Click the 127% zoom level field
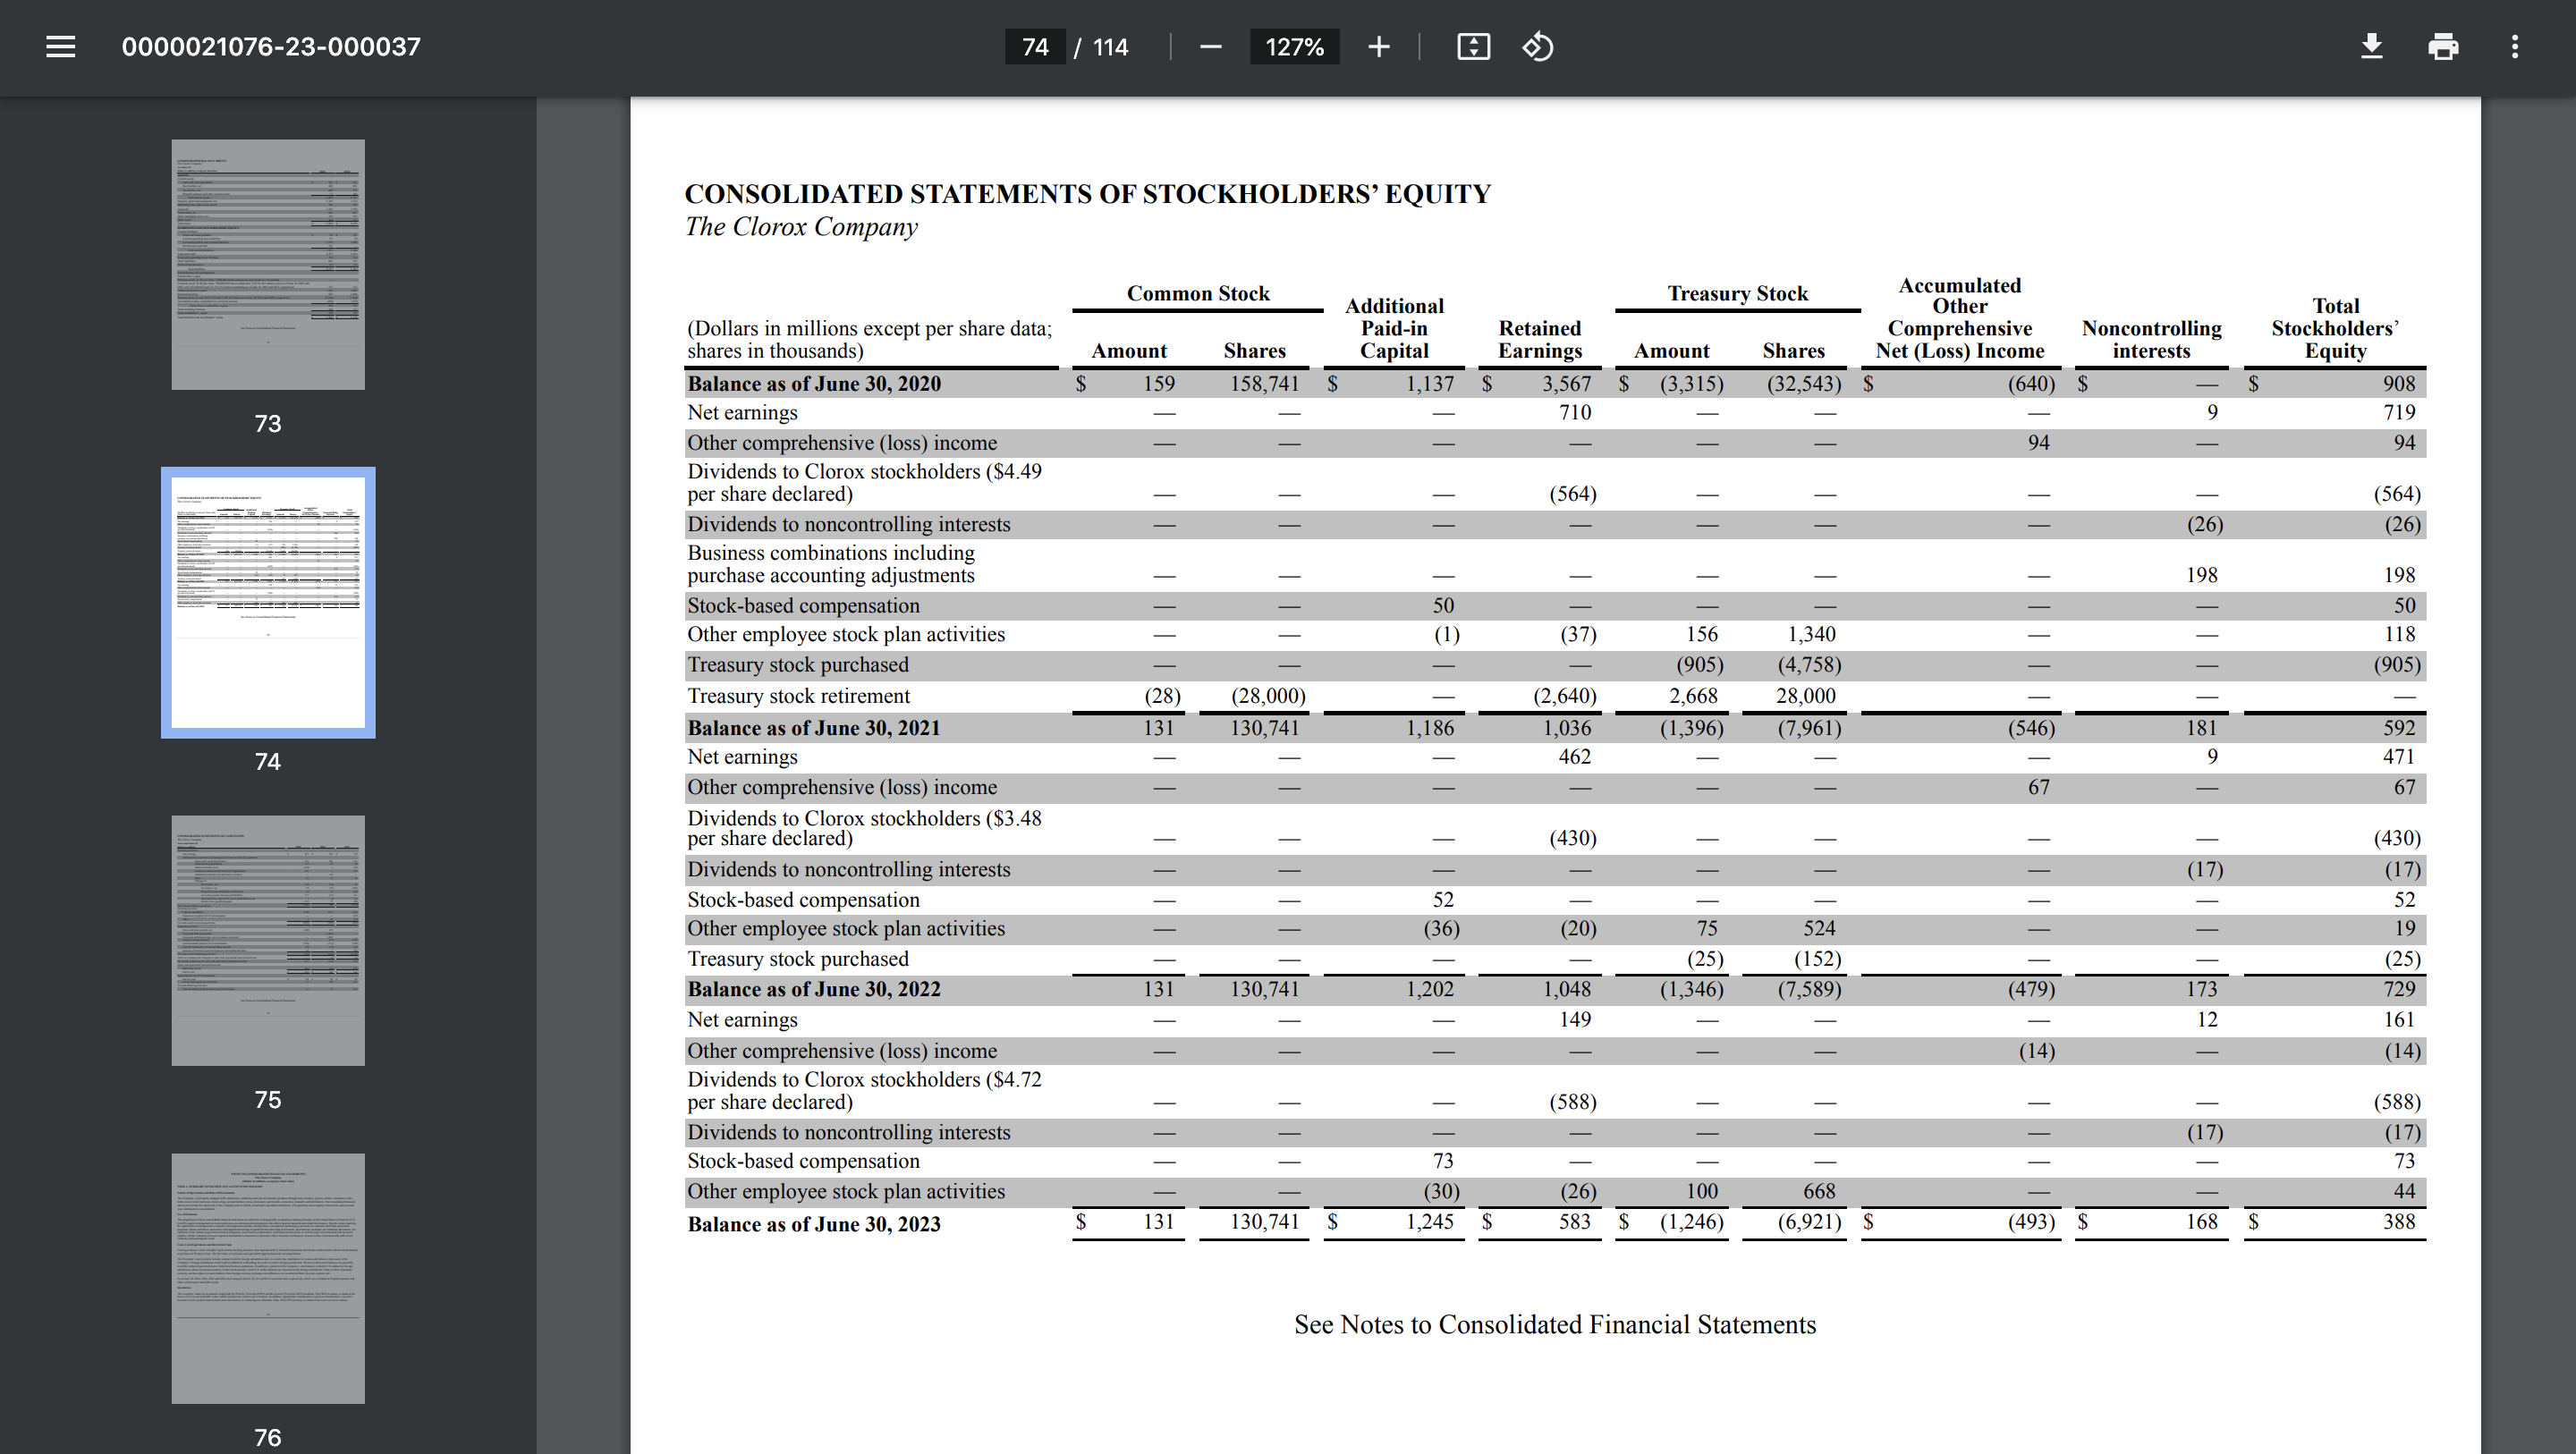Viewport: 2576px width, 1454px height. coord(1294,47)
